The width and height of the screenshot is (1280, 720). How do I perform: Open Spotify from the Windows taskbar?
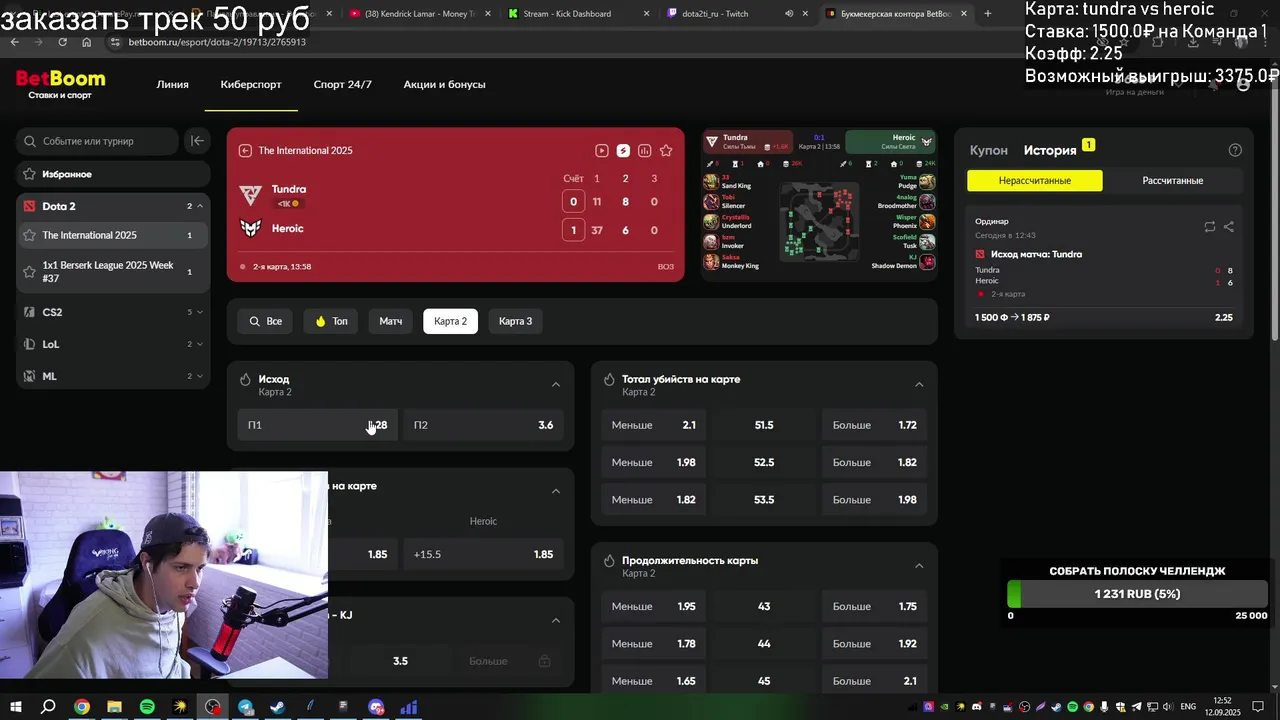pyautogui.click(x=147, y=707)
